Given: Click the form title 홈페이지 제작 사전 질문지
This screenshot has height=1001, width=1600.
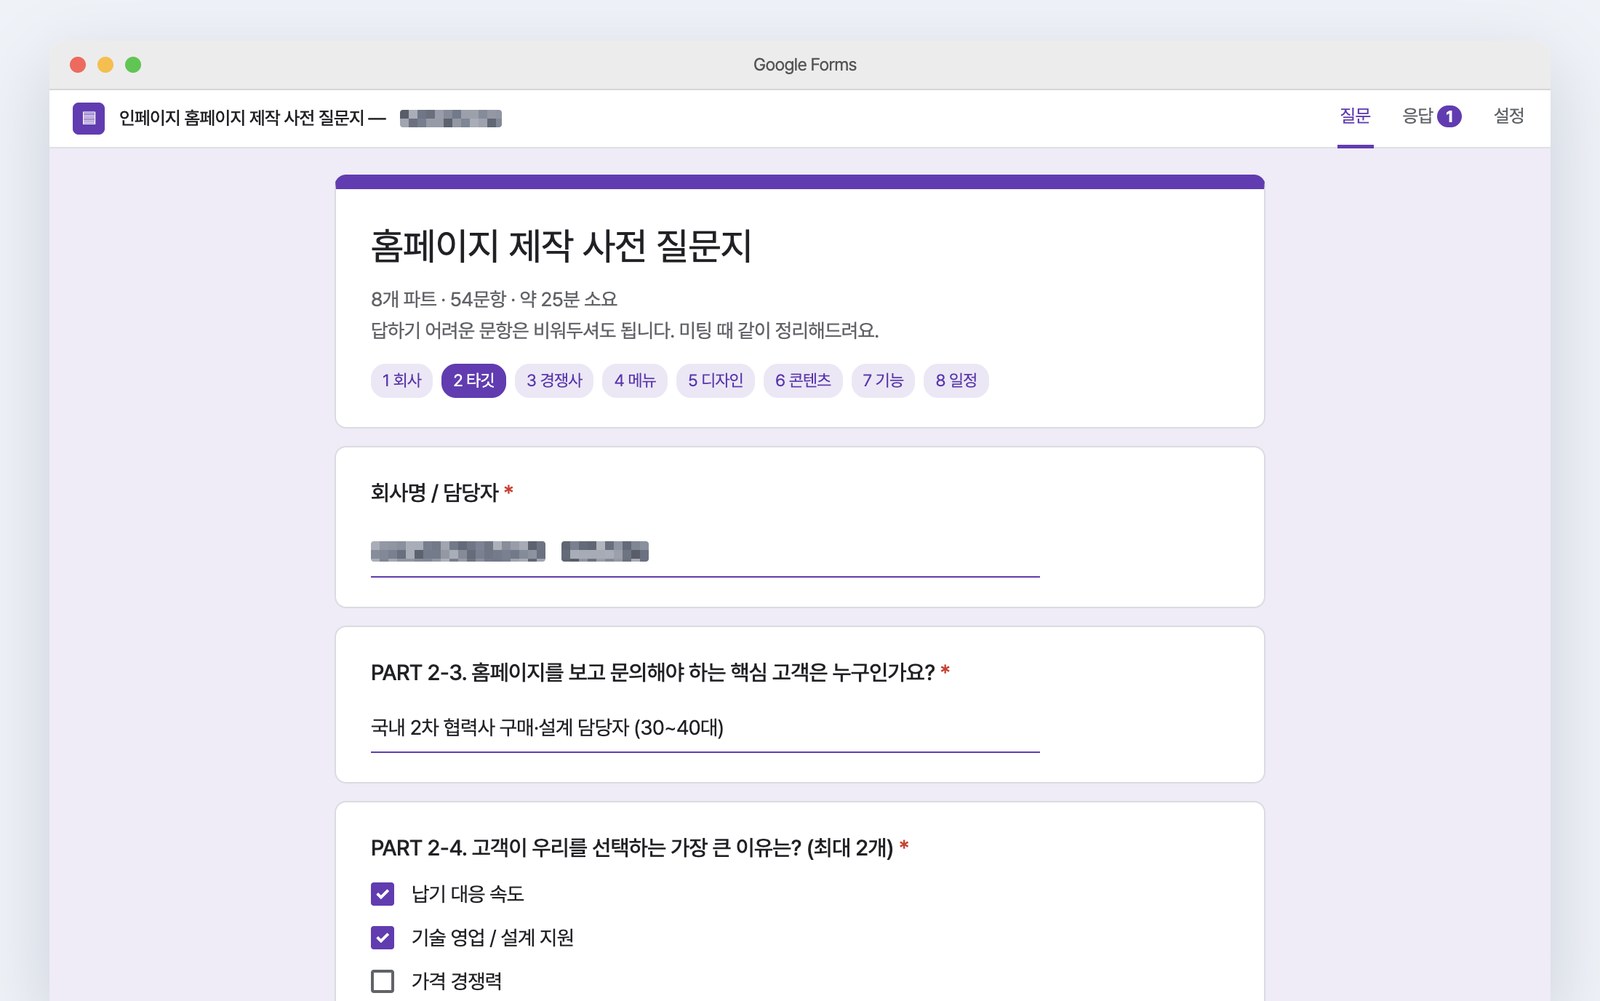Looking at the screenshot, I should pyautogui.click(x=561, y=246).
